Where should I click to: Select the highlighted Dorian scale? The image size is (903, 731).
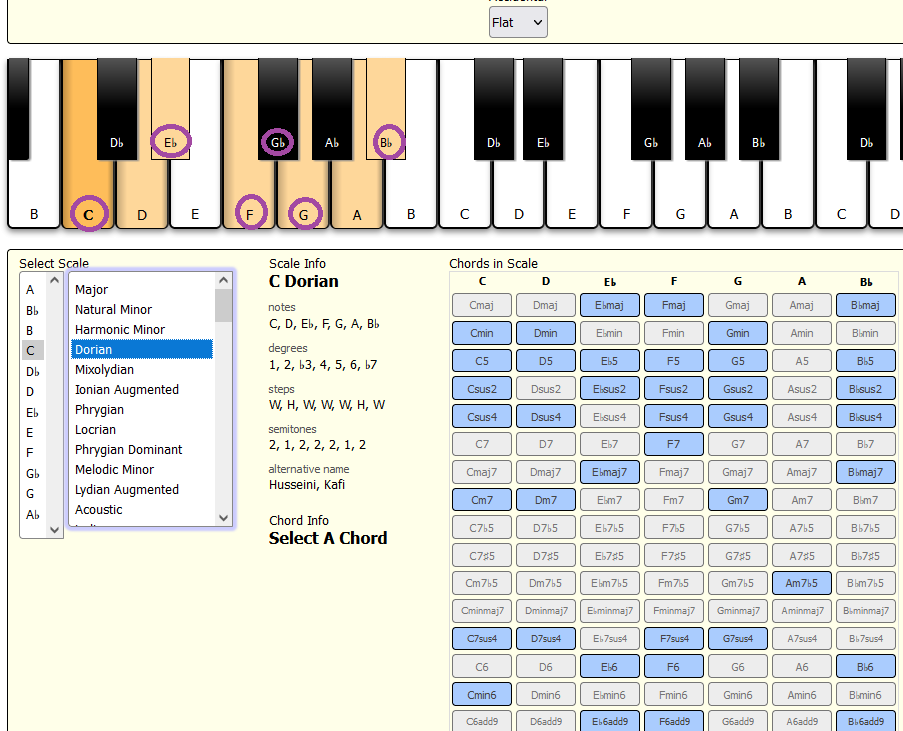tap(142, 350)
